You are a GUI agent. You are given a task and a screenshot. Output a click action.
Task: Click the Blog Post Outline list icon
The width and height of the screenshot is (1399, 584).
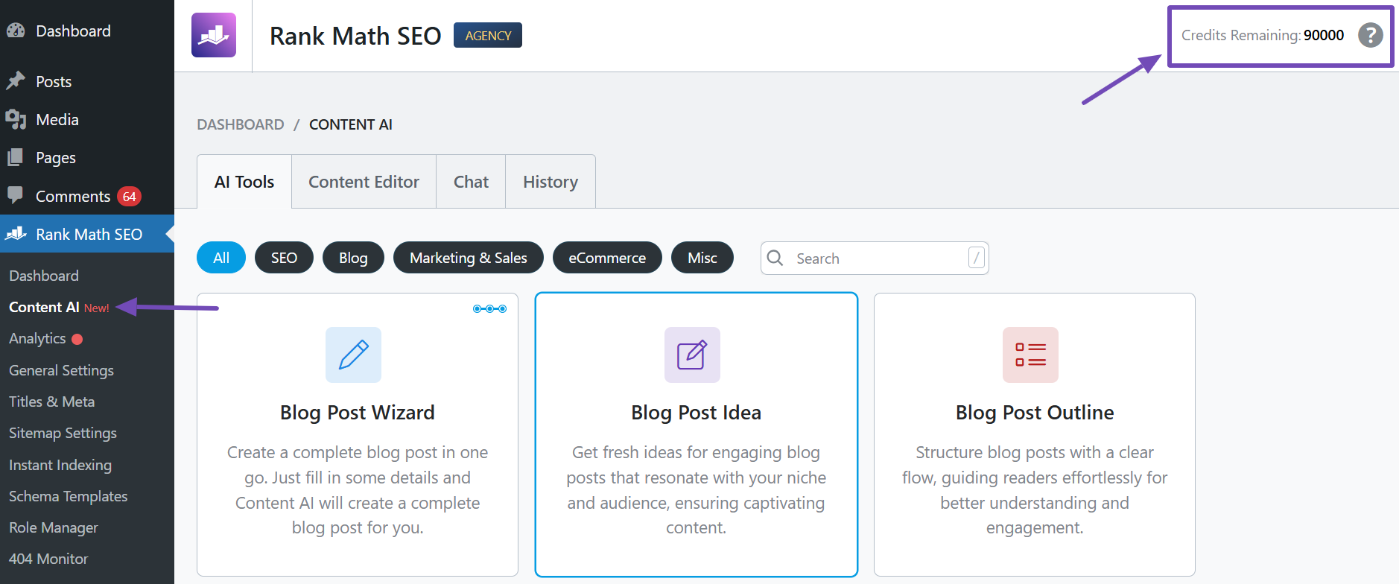[1030, 355]
